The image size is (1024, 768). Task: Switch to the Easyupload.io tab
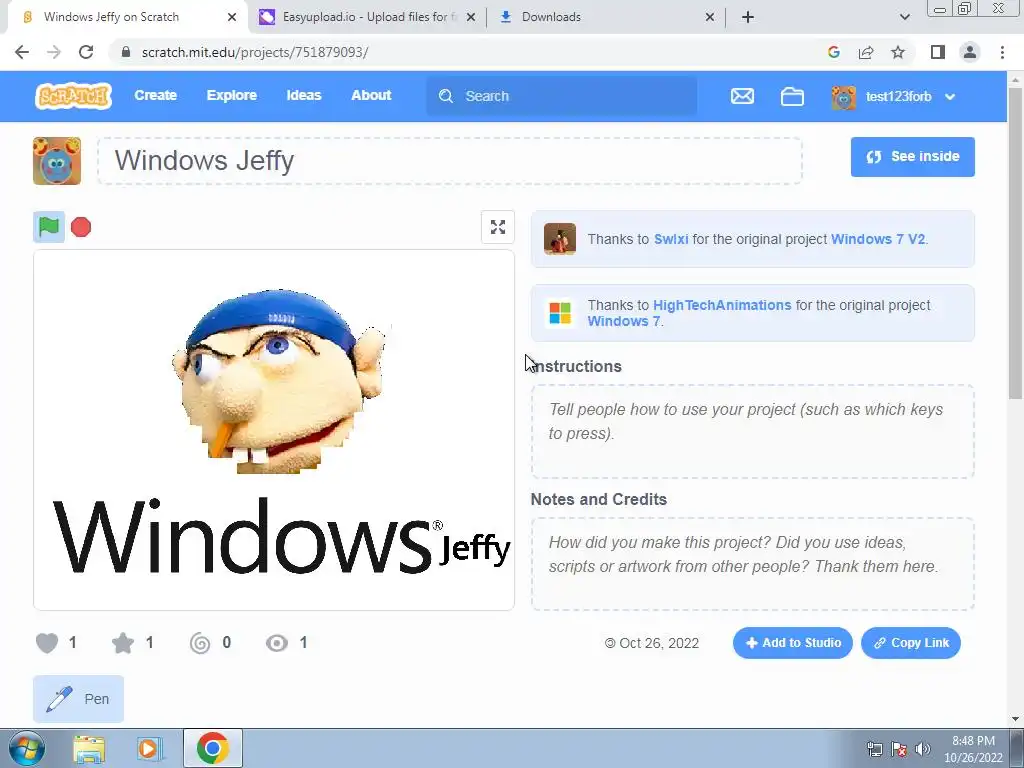(x=366, y=17)
